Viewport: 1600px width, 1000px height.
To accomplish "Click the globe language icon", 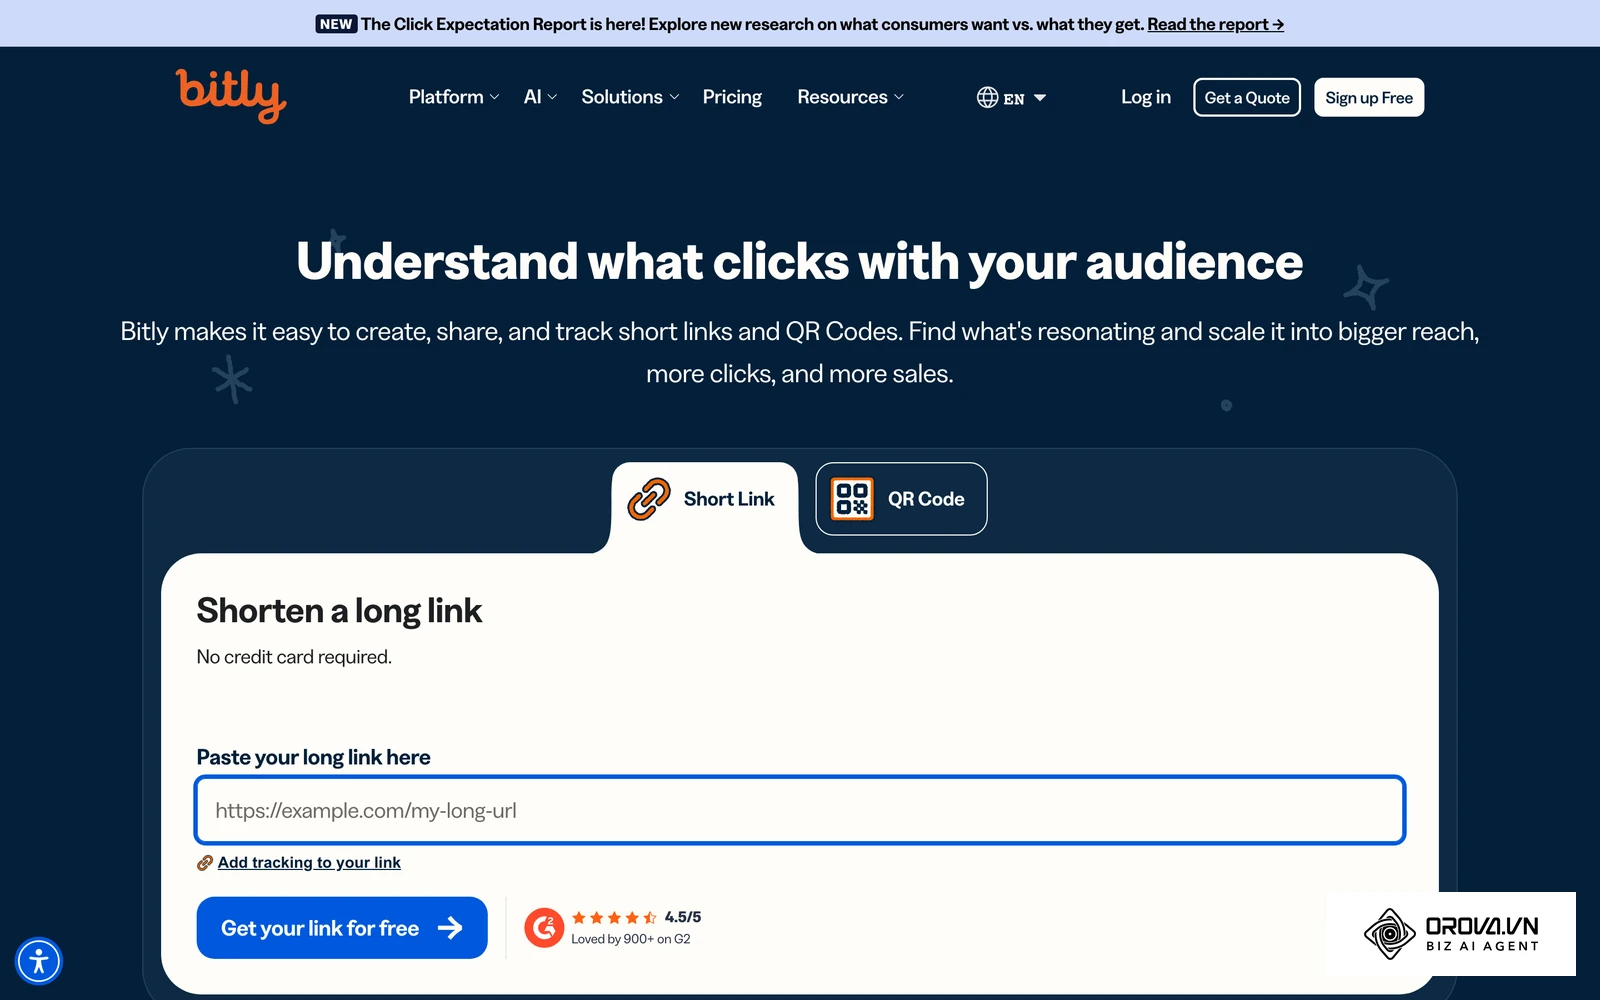I will pos(987,97).
